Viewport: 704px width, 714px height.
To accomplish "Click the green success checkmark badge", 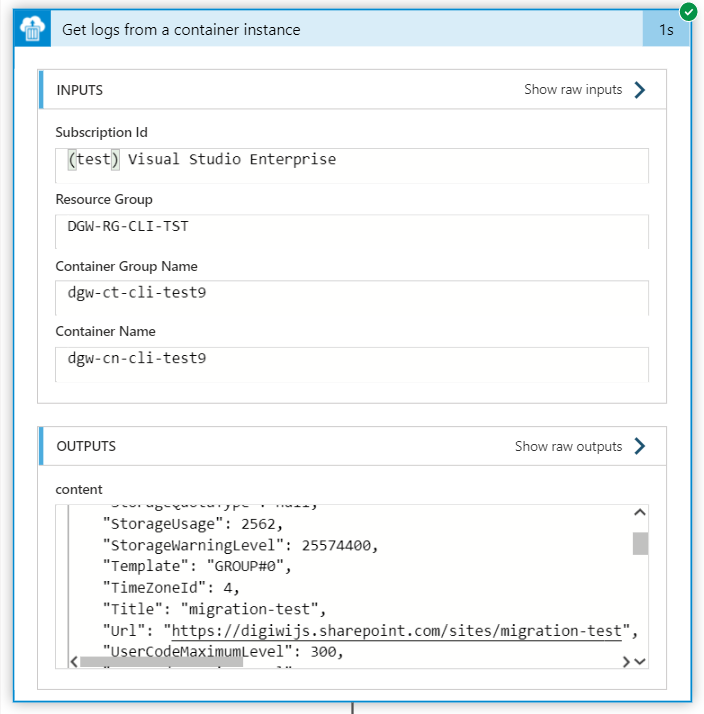I will (x=688, y=12).
